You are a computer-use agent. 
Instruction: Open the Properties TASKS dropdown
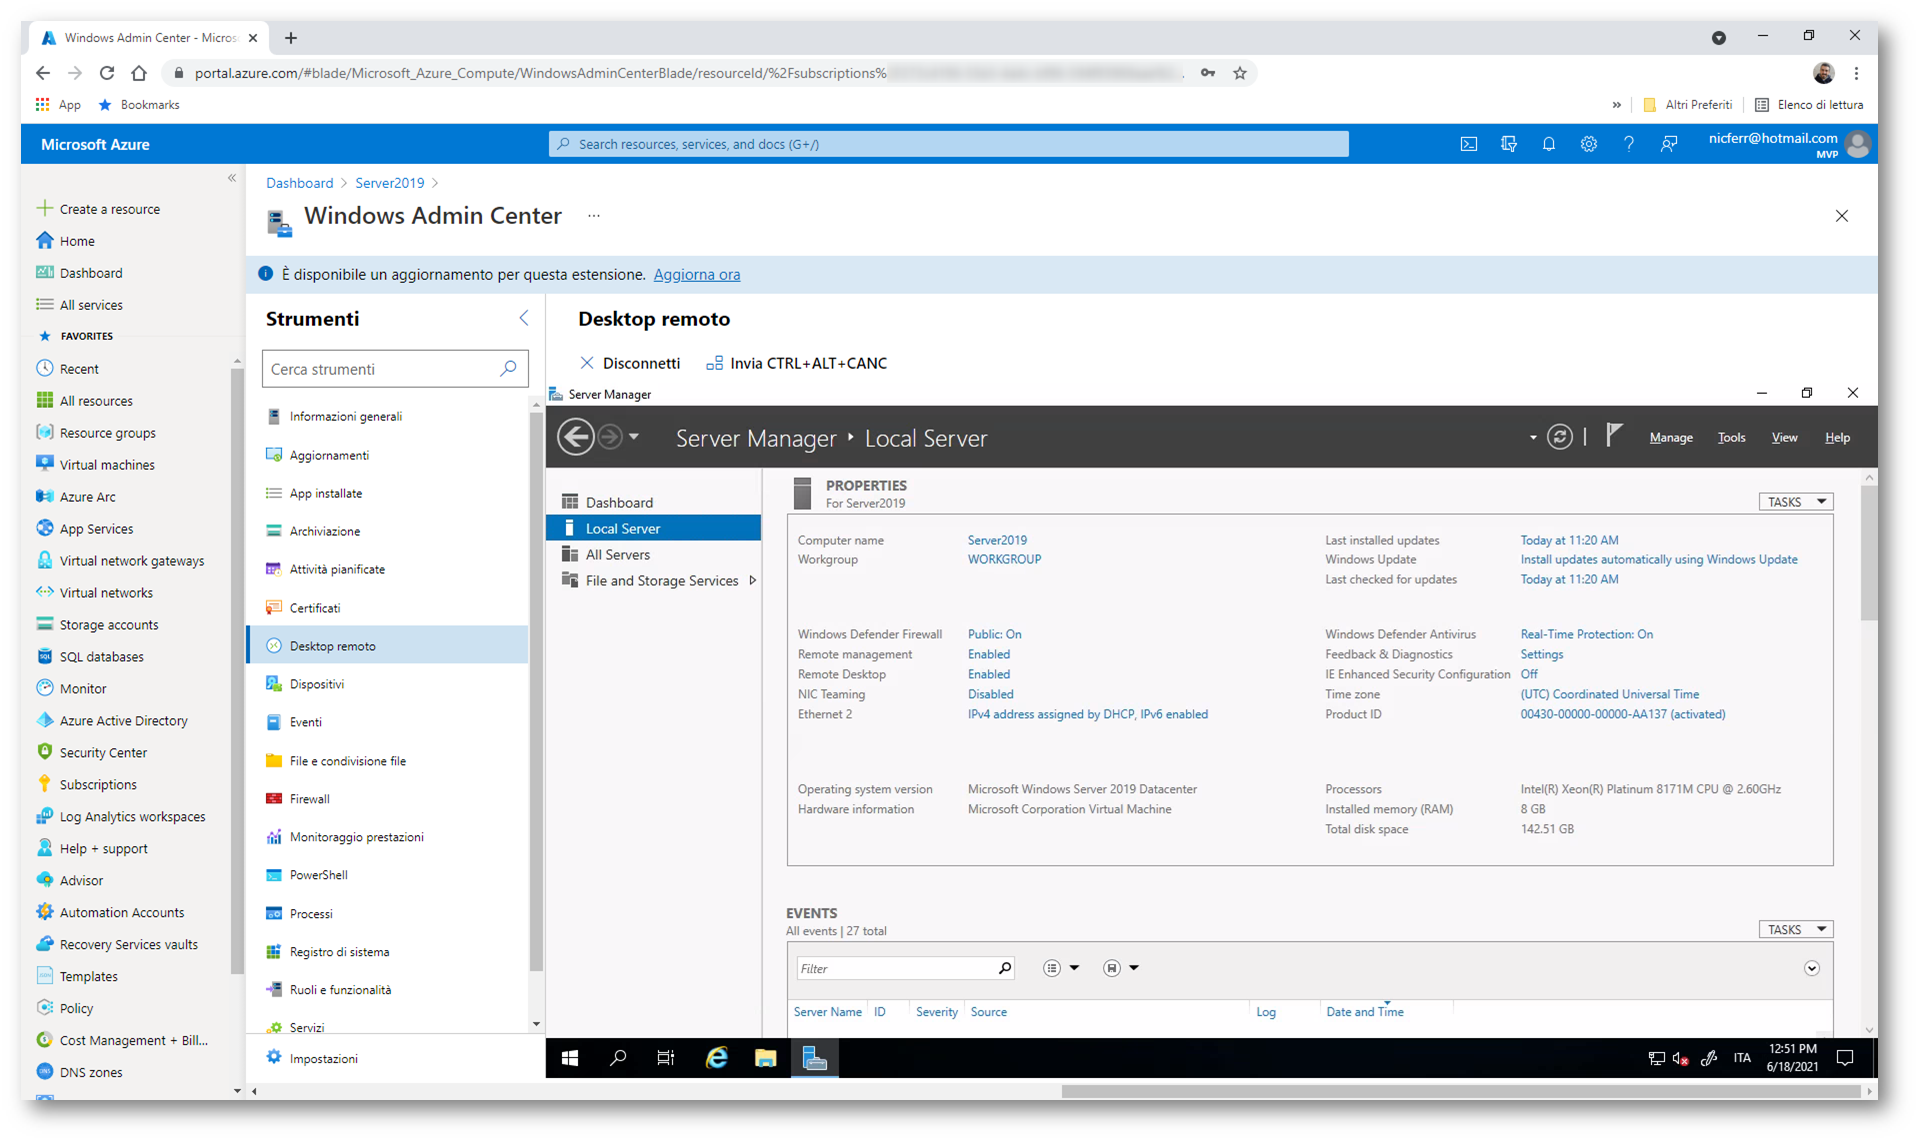click(1795, 502)
